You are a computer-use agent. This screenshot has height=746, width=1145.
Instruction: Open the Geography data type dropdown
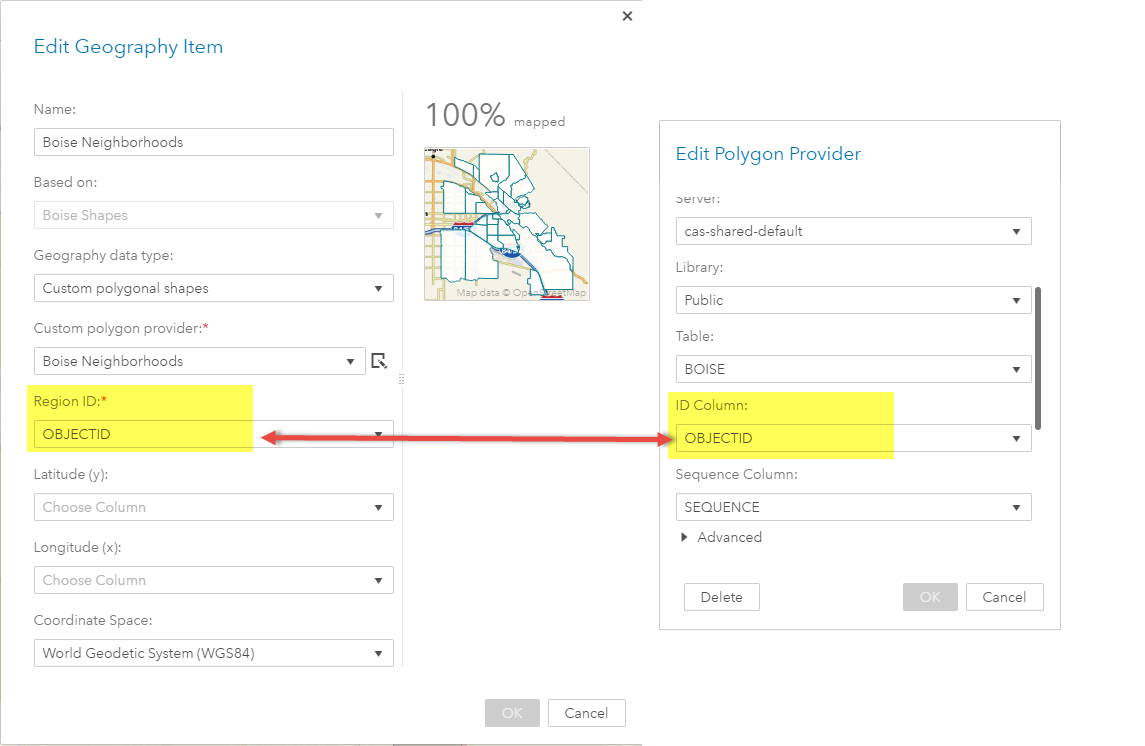213,287
